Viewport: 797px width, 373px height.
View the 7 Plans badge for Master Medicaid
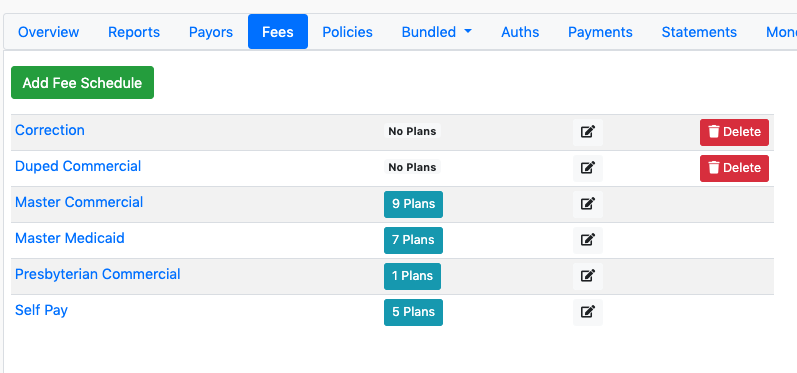(413, 240)
